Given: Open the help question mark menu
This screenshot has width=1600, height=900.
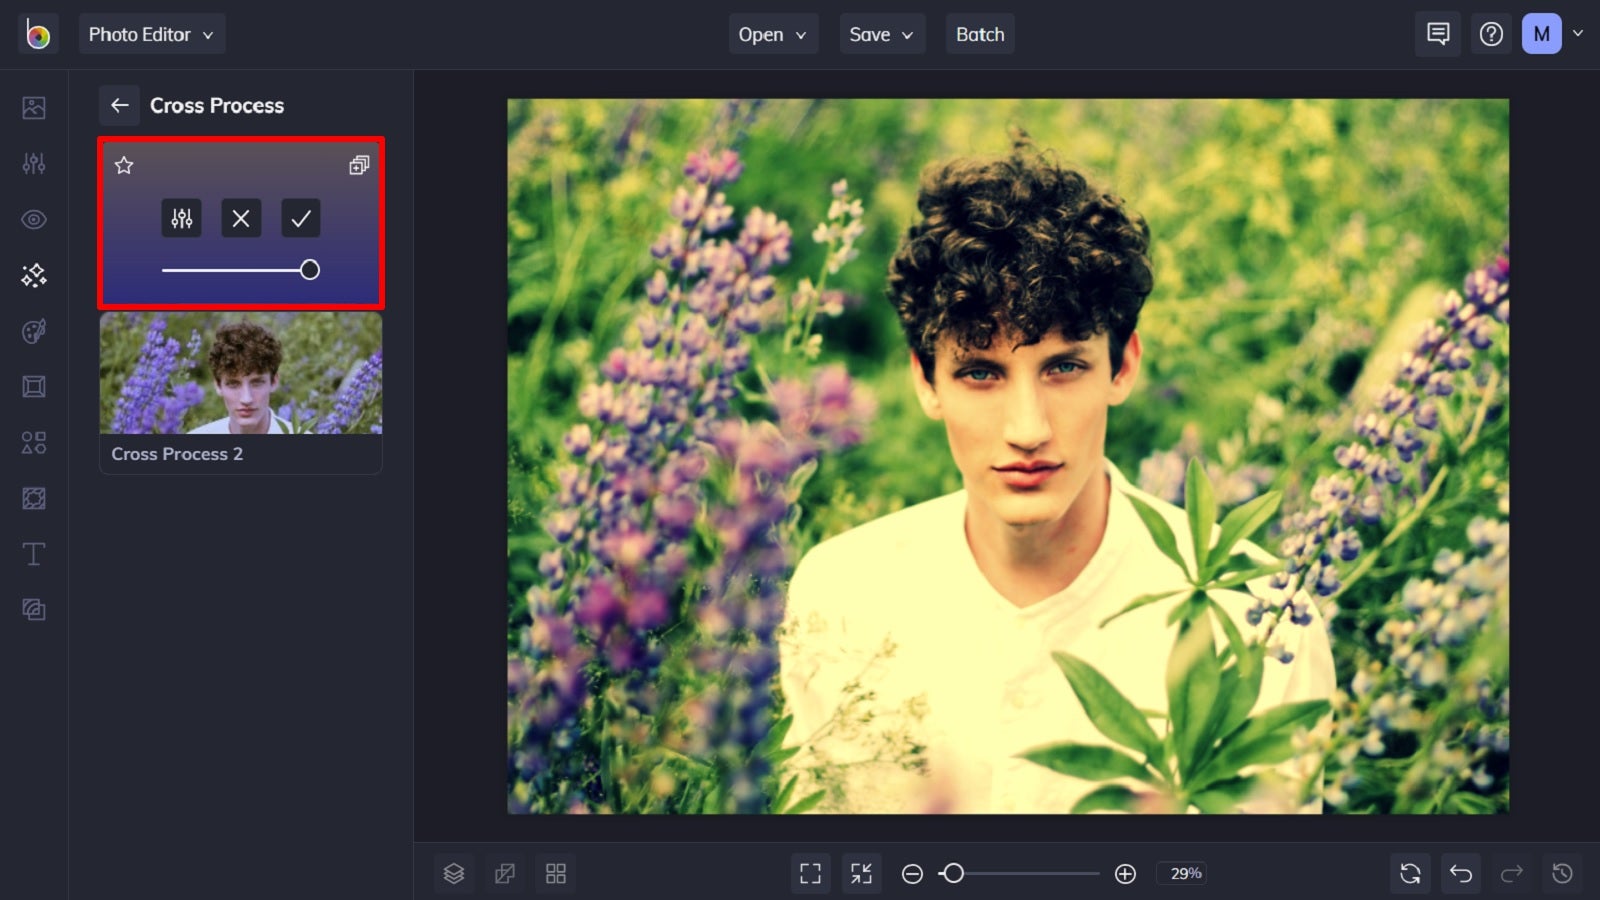Looking at the screenshot, I should pyautogui.click(x=1491, y=34).
